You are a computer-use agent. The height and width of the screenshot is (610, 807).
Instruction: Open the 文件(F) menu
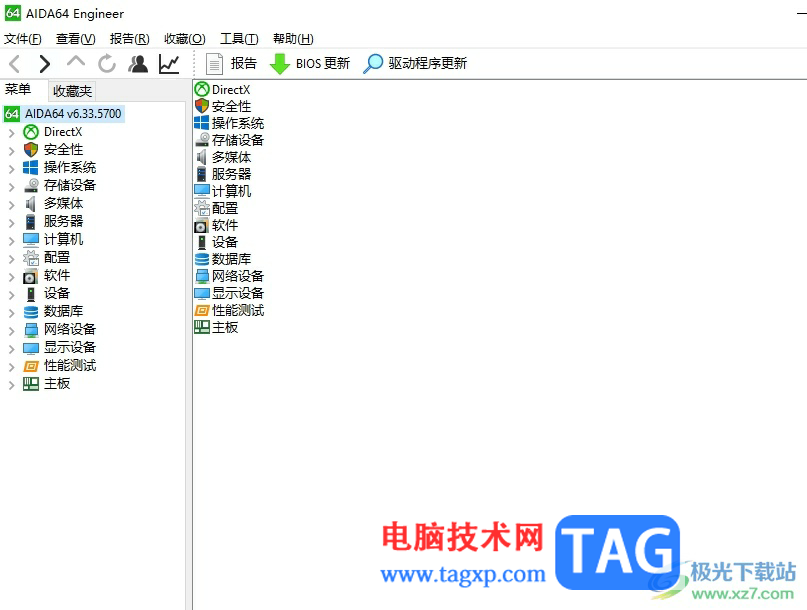pyautogui.click(x=23, y=39)
